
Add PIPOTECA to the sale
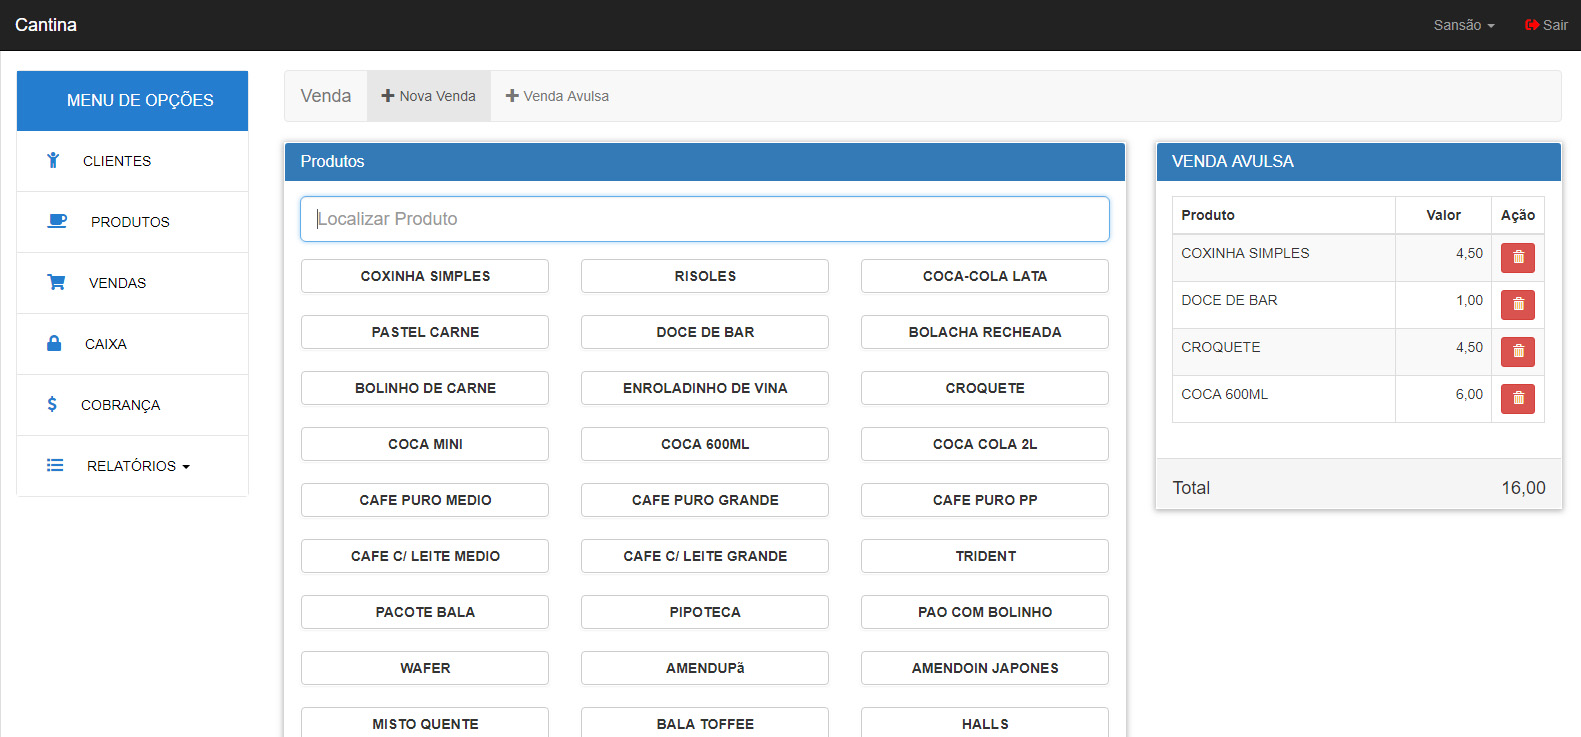705,612
